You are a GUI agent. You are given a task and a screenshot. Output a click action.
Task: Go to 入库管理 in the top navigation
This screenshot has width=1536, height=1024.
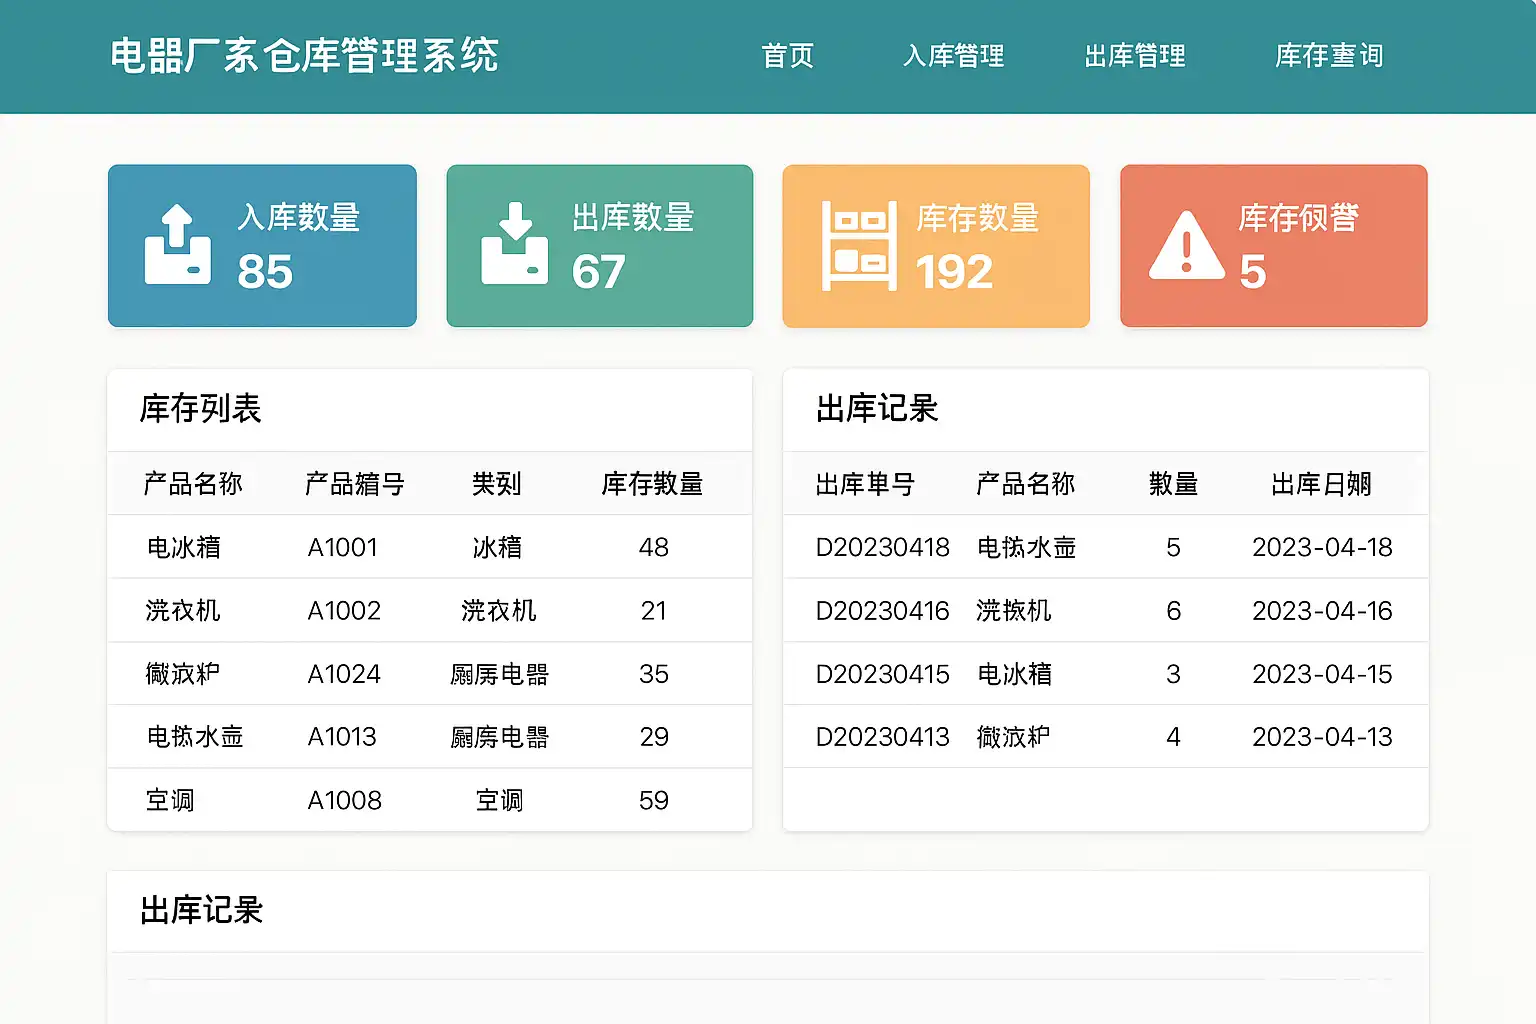(954, 56)
